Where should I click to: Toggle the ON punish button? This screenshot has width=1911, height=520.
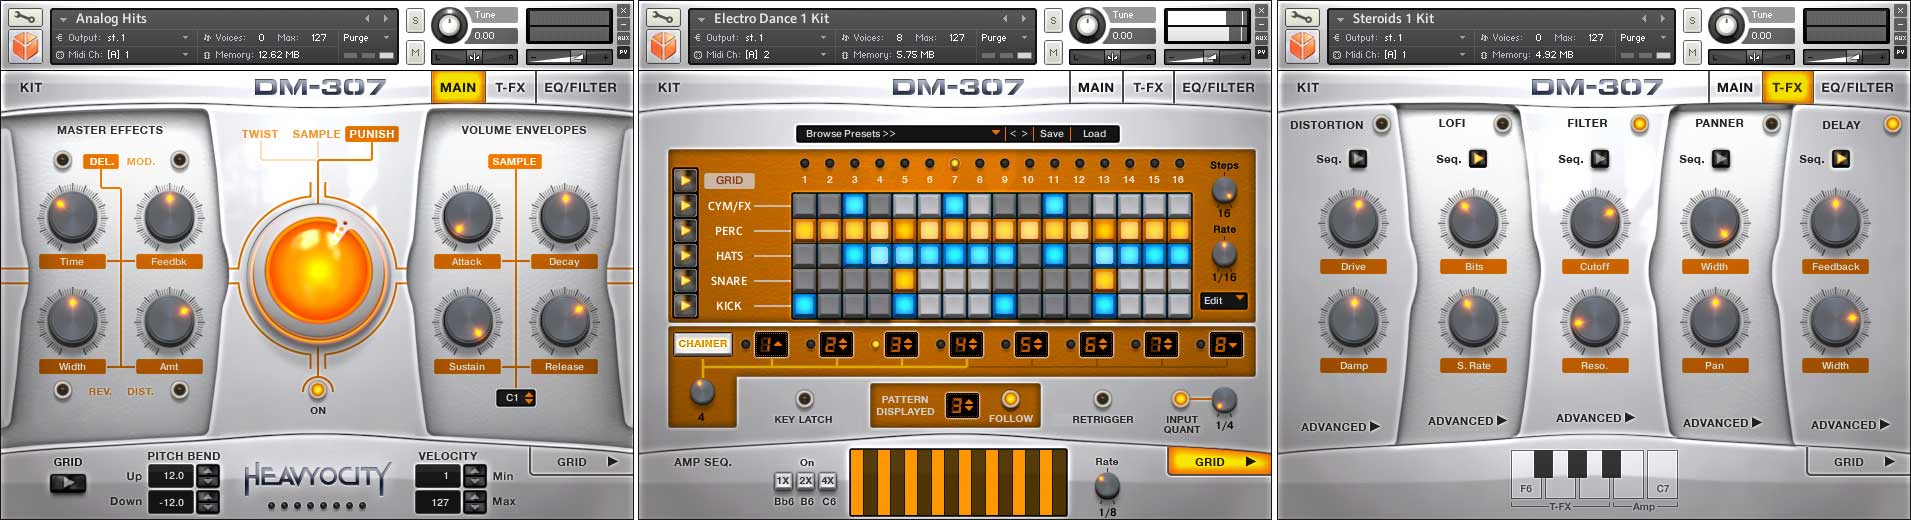317,389
